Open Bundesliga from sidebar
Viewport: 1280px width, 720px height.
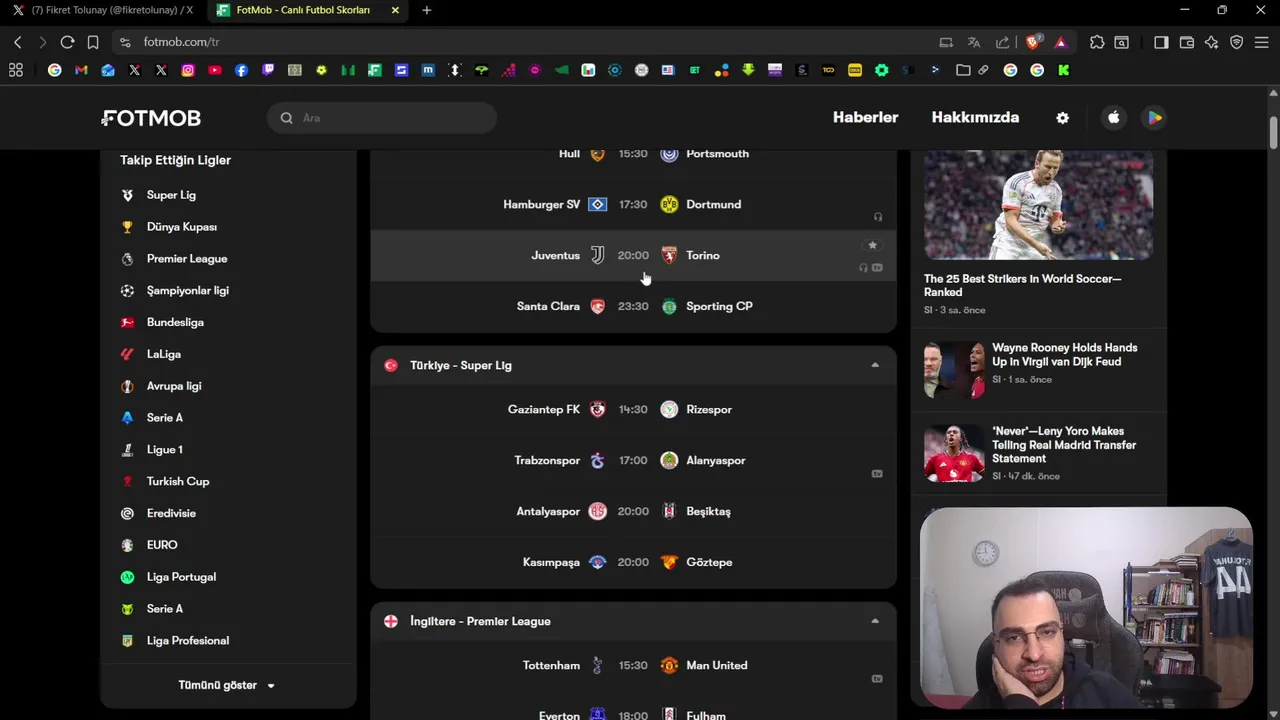175,322
